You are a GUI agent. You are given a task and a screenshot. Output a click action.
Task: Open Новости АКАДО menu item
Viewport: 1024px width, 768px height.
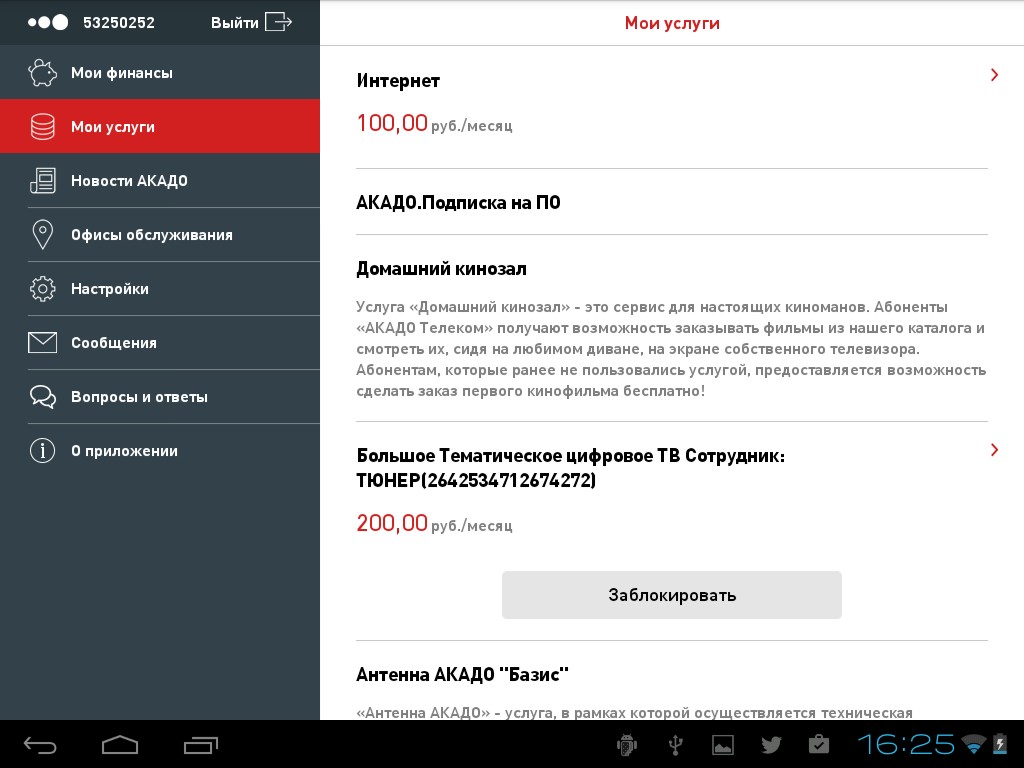[160, 180]
